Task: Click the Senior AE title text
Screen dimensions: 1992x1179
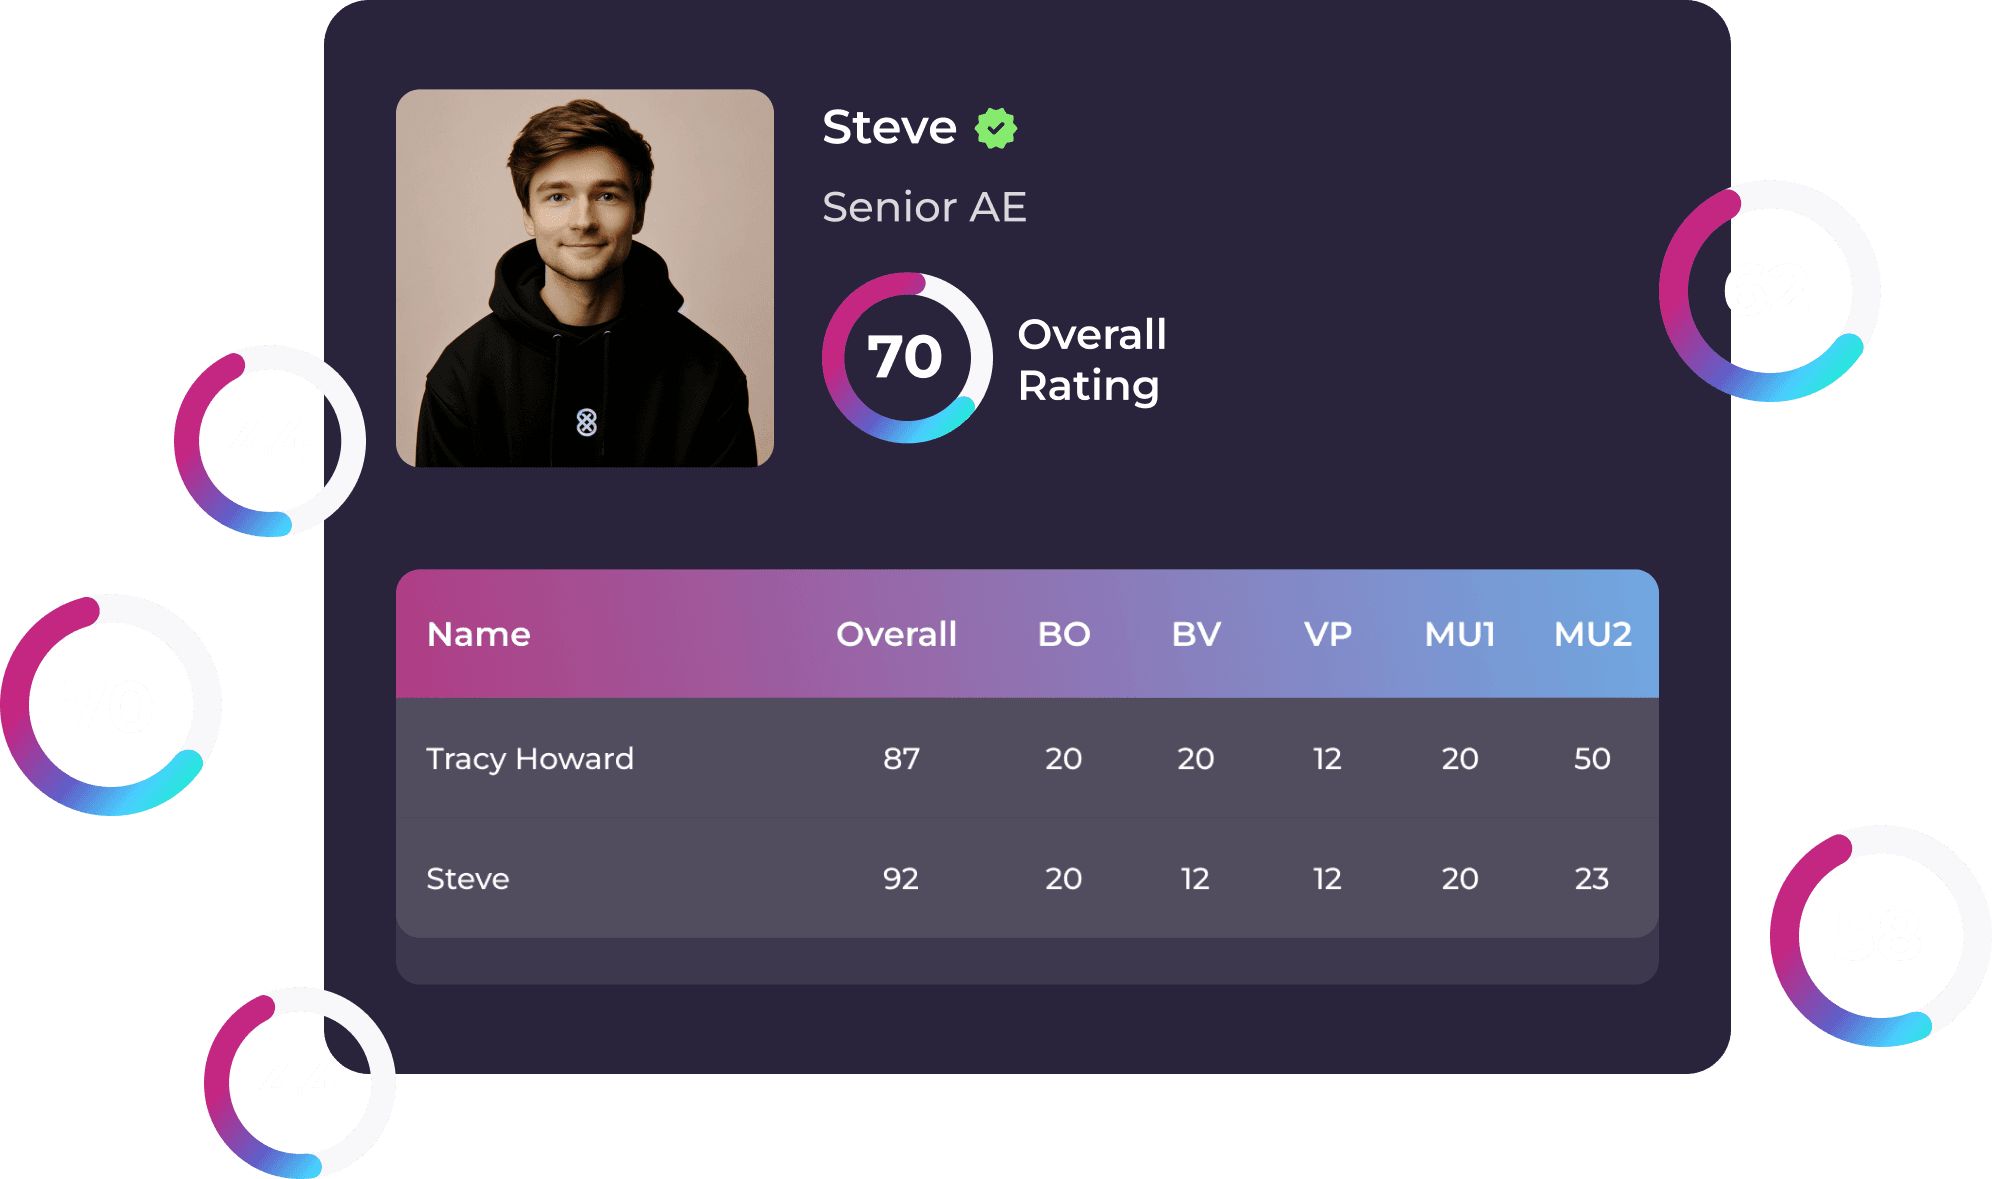Action: coord(924,207)
